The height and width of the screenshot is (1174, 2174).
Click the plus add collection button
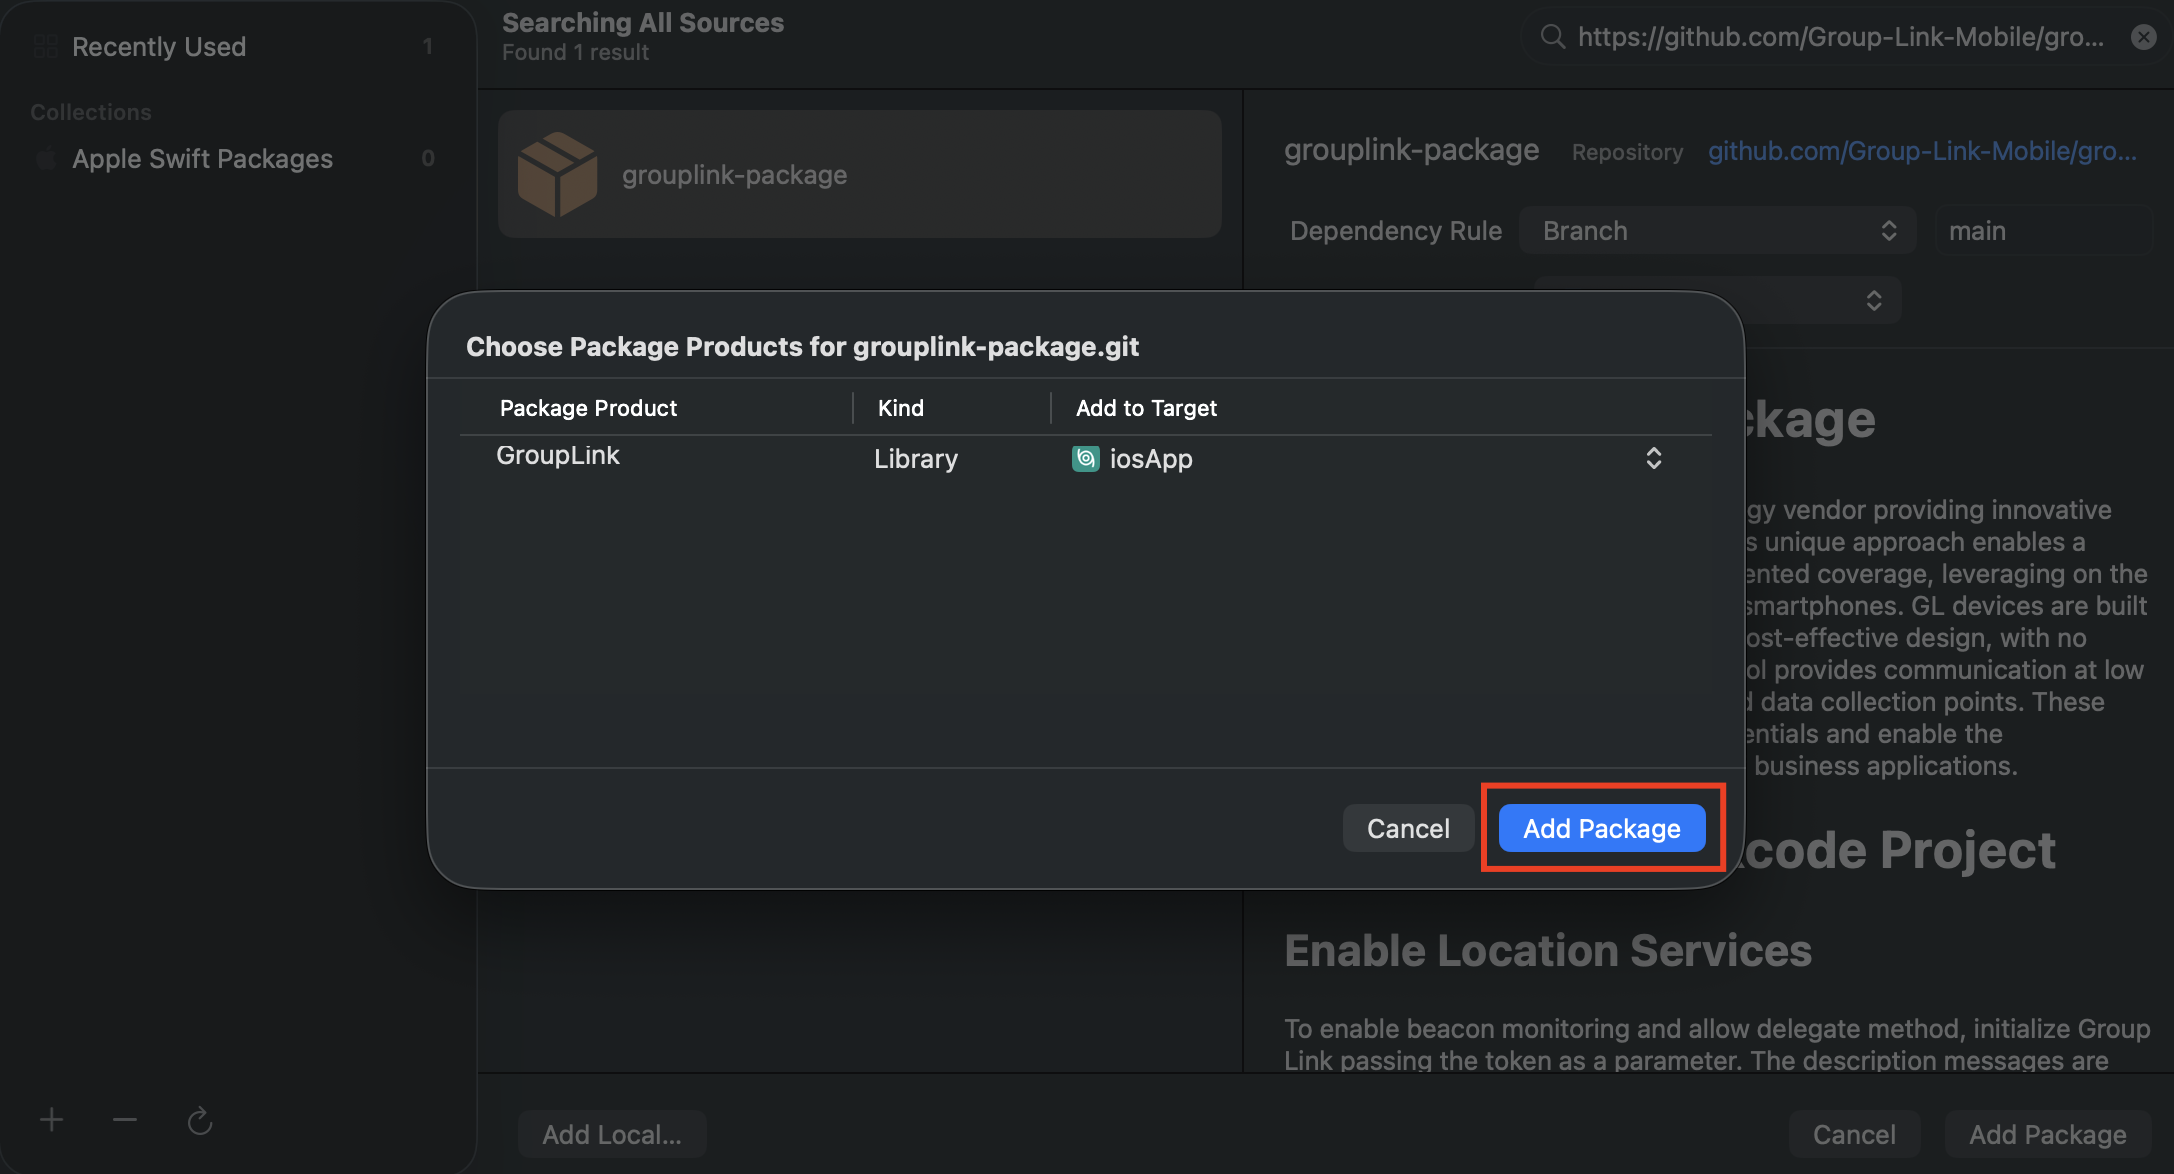click(52, 1120)
